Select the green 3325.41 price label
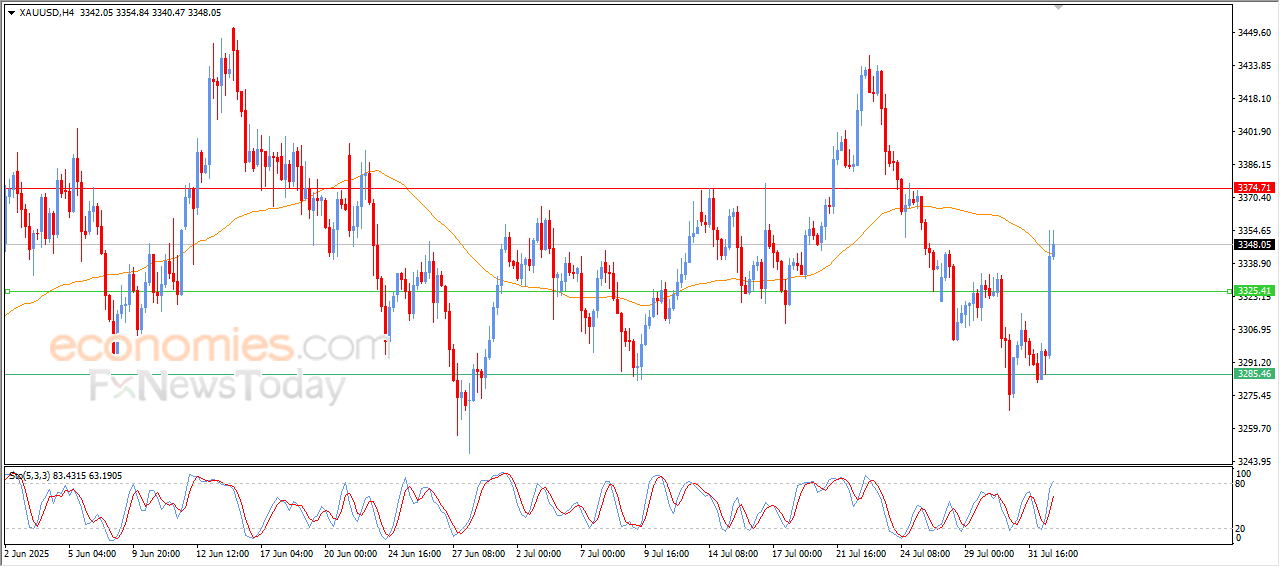Viewport: 1280px width, 567px height. [x=1254, y=291]
